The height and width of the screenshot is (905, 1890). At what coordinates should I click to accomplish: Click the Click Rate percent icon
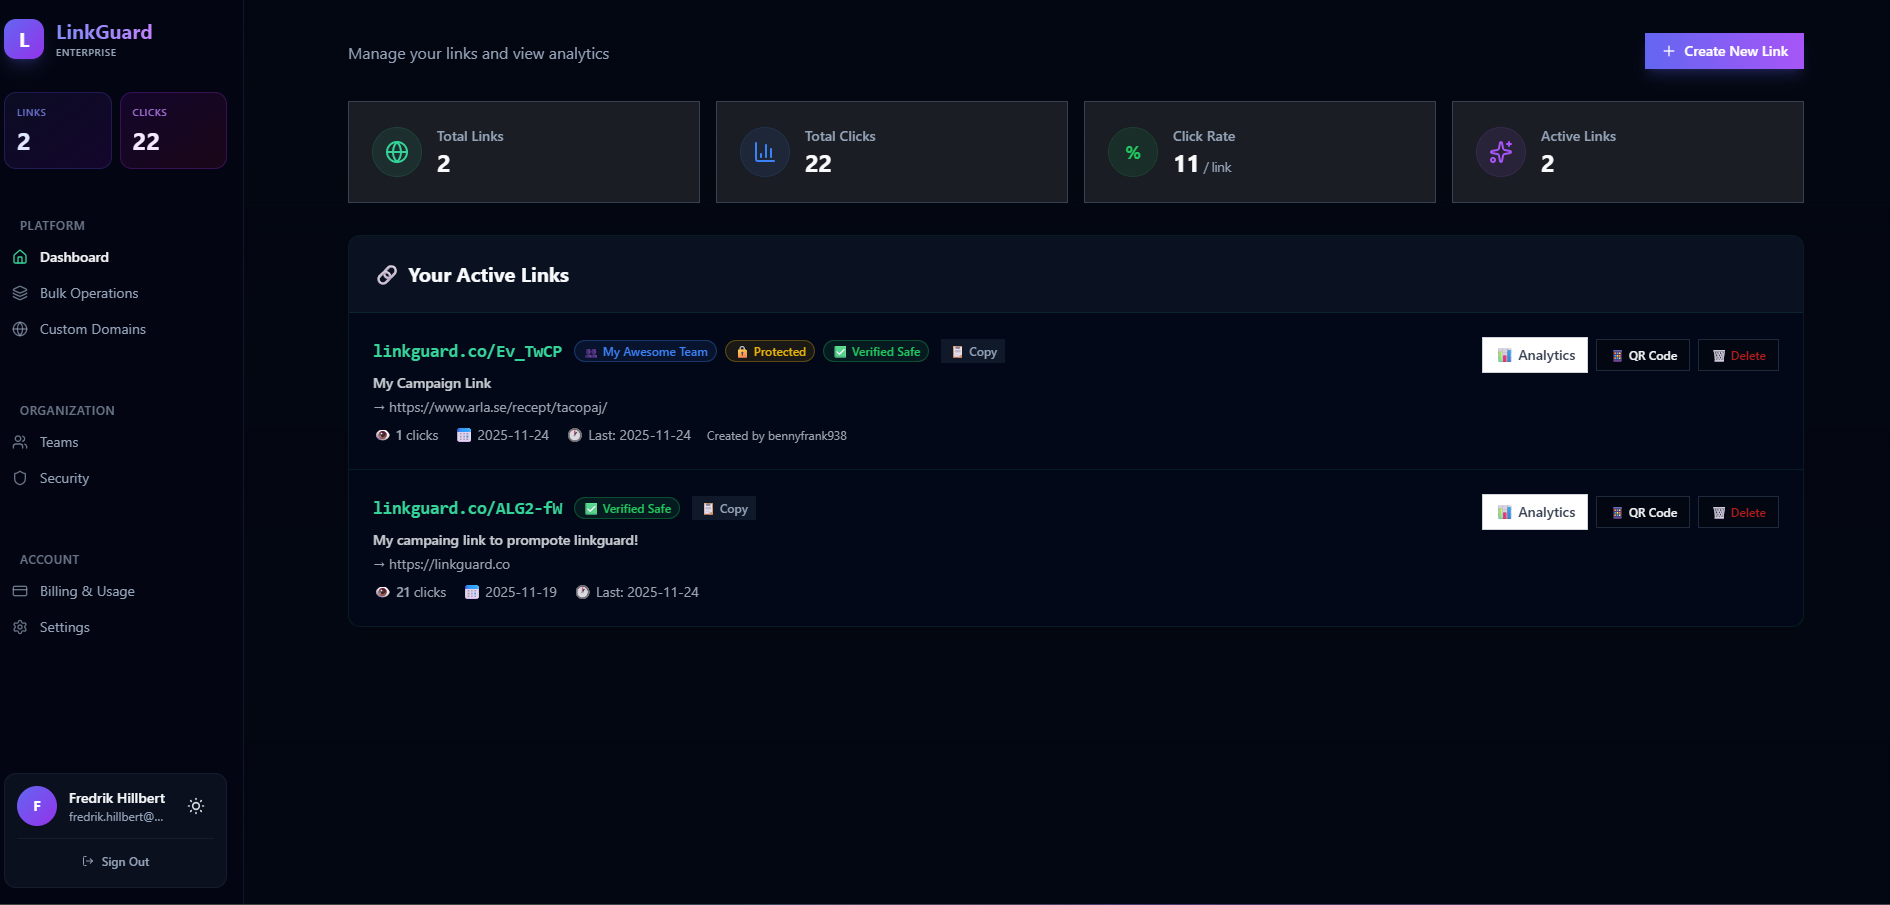tap(1132, 152)
